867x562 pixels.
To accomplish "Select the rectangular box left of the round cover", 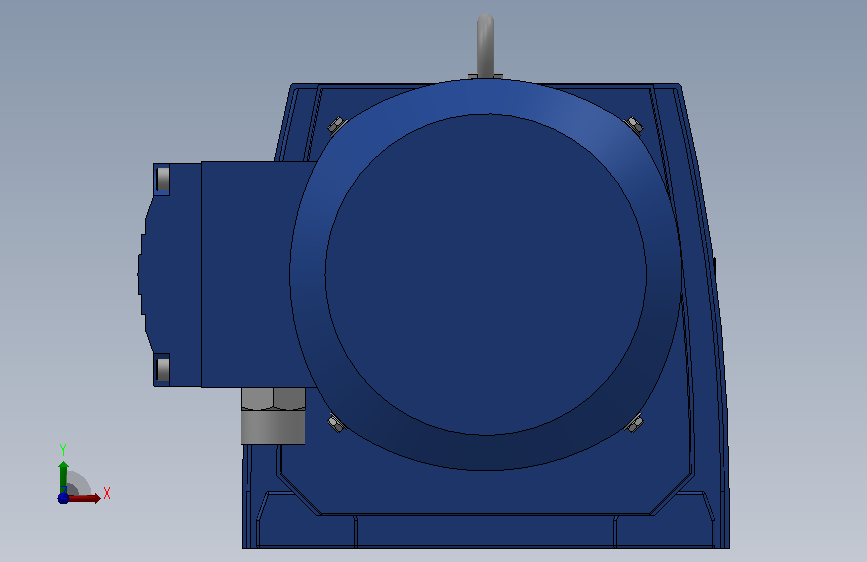I will tap(249, 274).
